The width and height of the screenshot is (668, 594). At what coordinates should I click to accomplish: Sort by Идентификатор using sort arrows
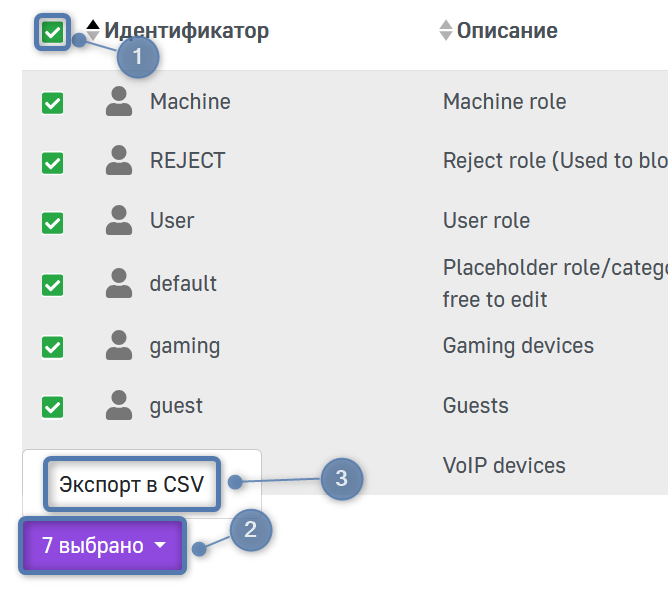[93, 31]
